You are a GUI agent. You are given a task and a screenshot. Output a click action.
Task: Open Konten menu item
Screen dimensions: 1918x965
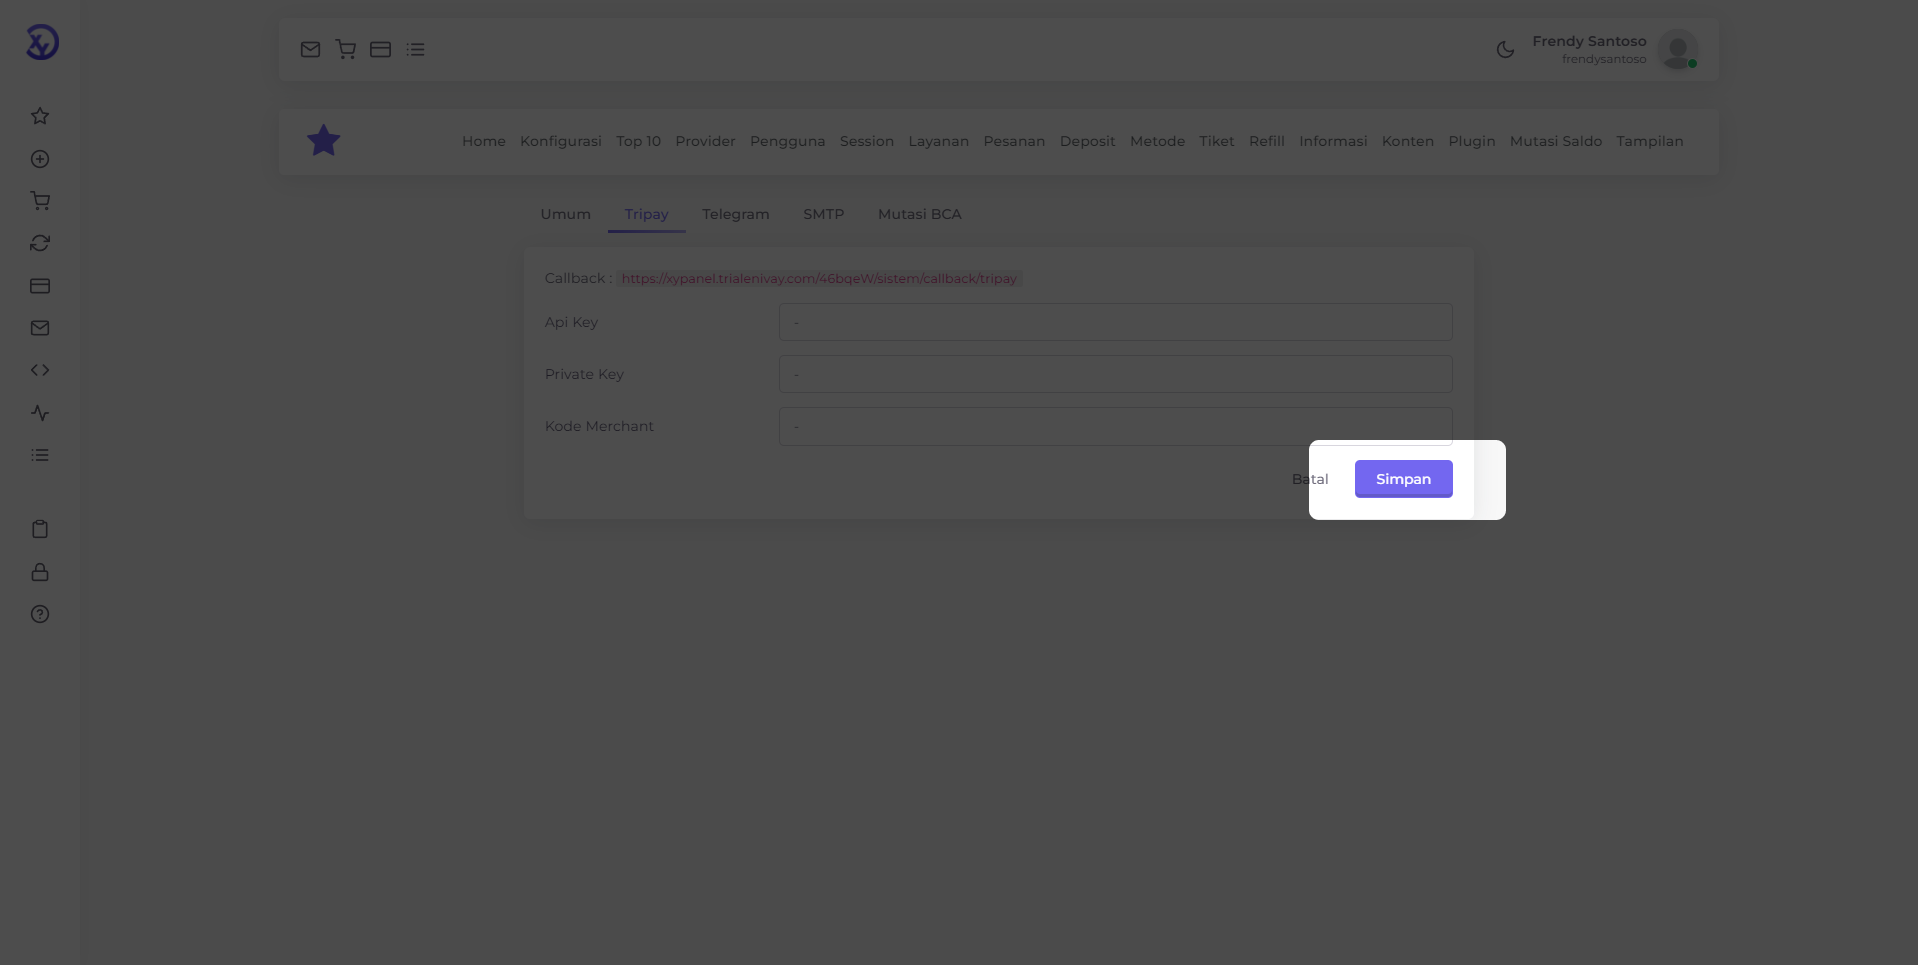(x=1408, y=141)
